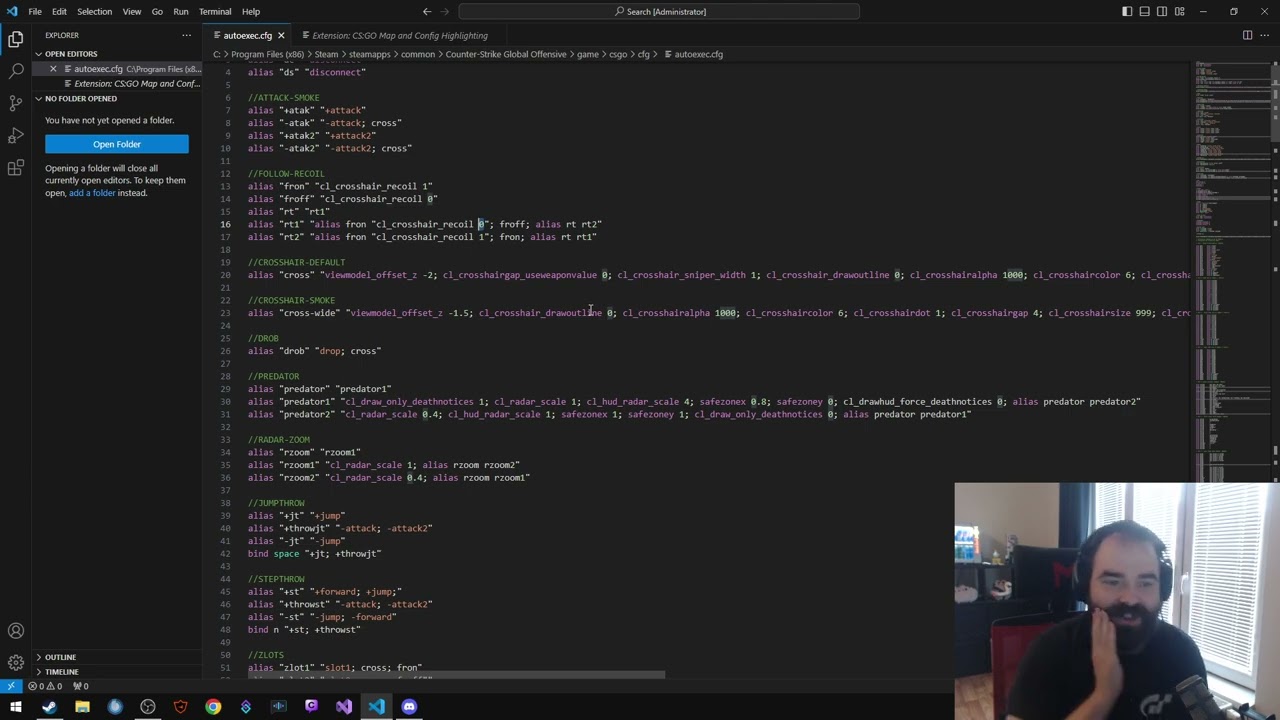Go back using the navigation arrow

[x=427, y=12]
